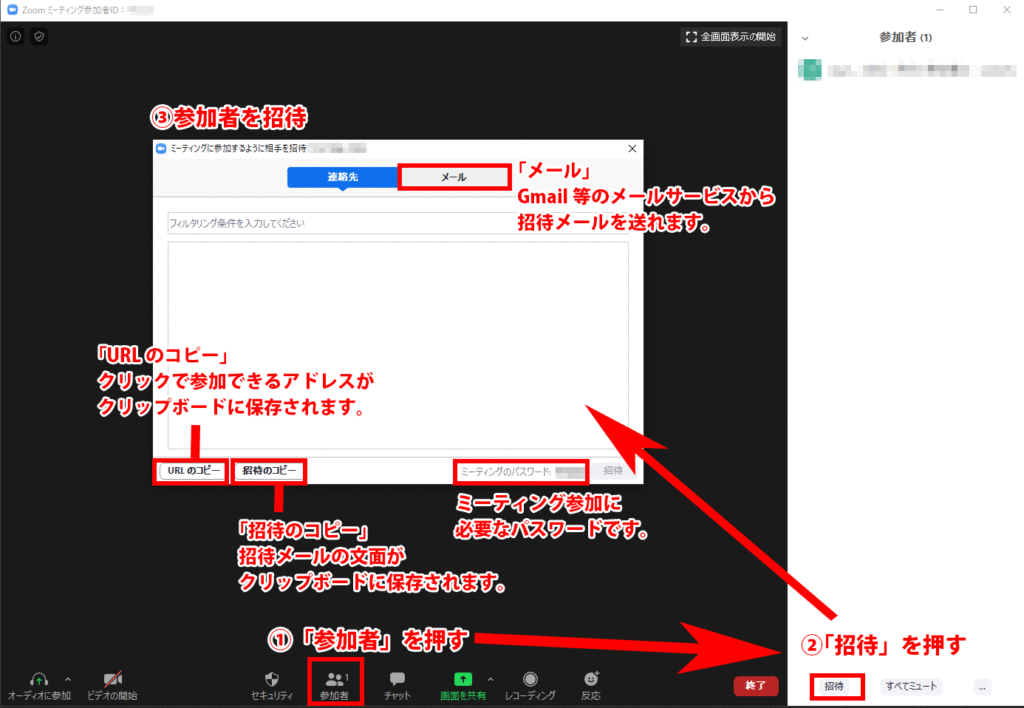The width and height of the screenshot is (1024, 708).
Task: Open the Security shield icon
Action: (x=272, y=678)
